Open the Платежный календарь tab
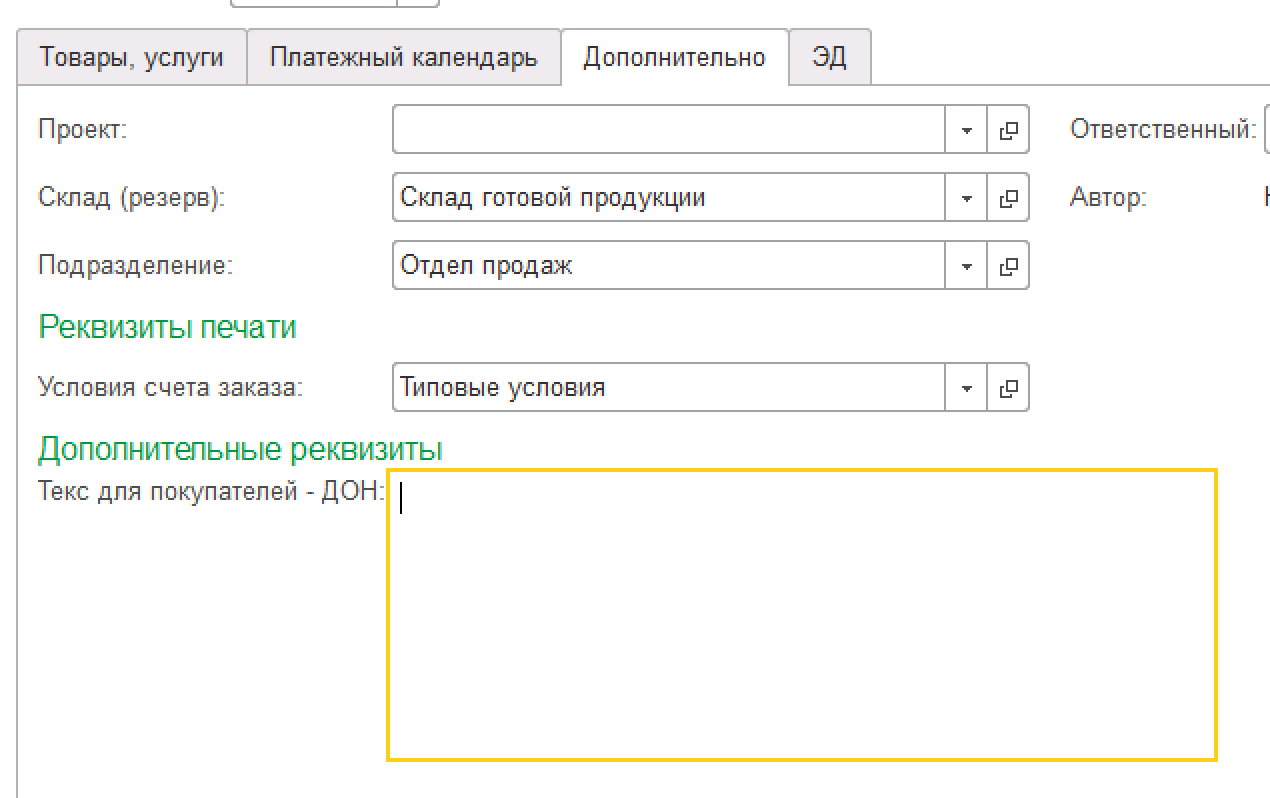This screenshot has width=1270, height=798. click(403, 57)
